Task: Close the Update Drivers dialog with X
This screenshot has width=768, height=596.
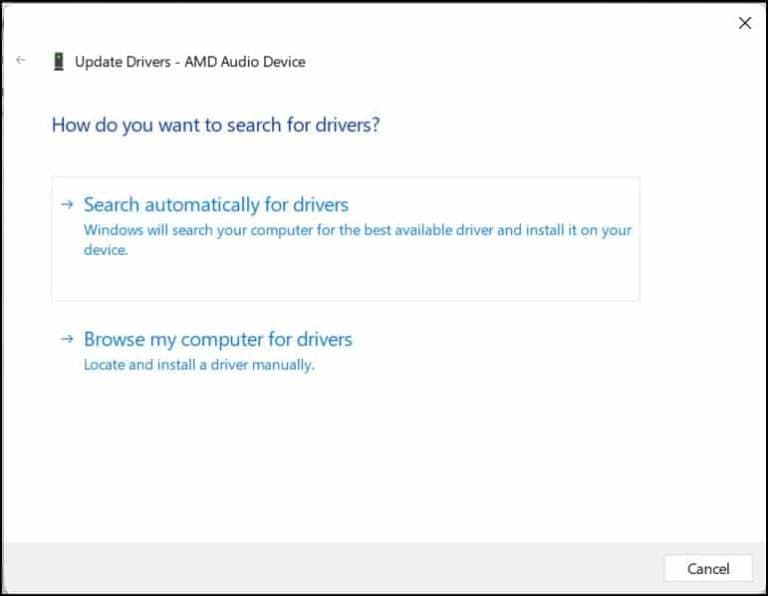Action: 744,23
